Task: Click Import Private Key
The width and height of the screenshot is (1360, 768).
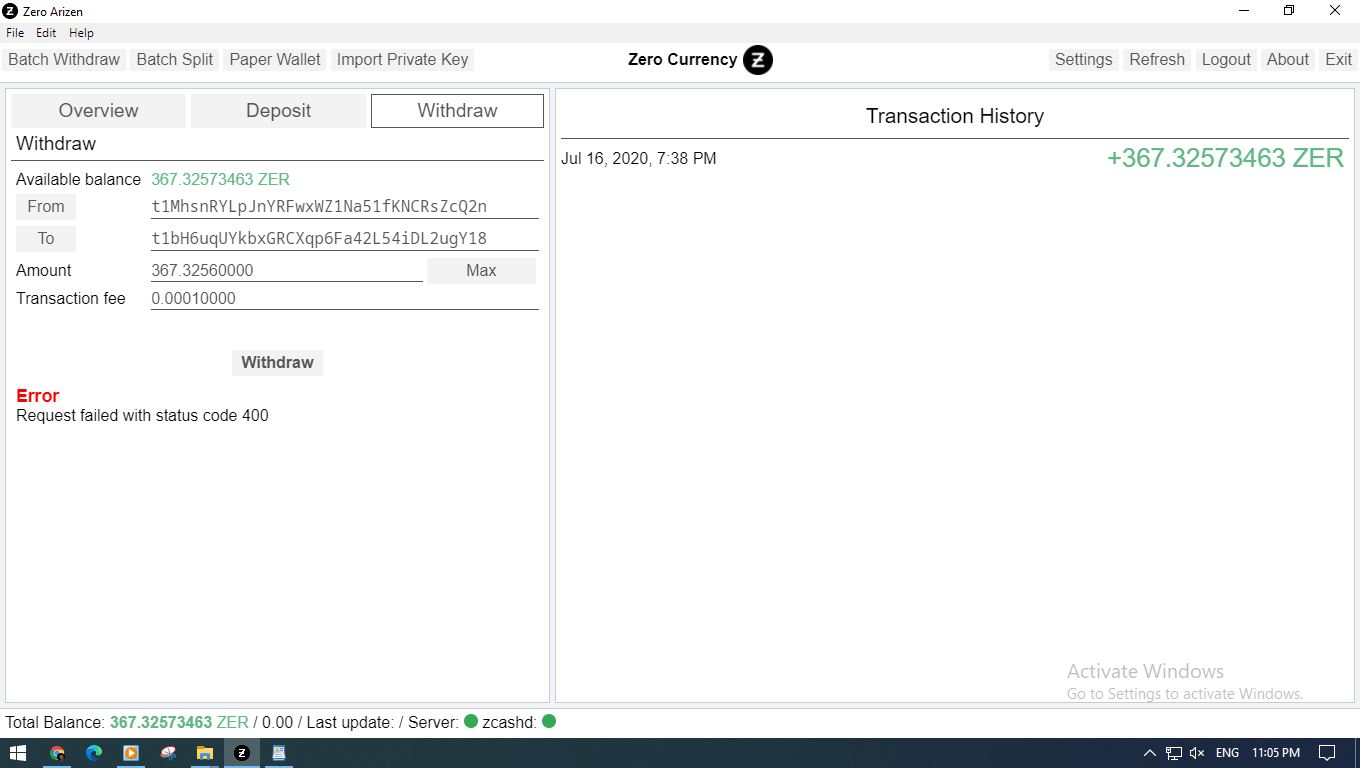Action: tap(402, 60)
